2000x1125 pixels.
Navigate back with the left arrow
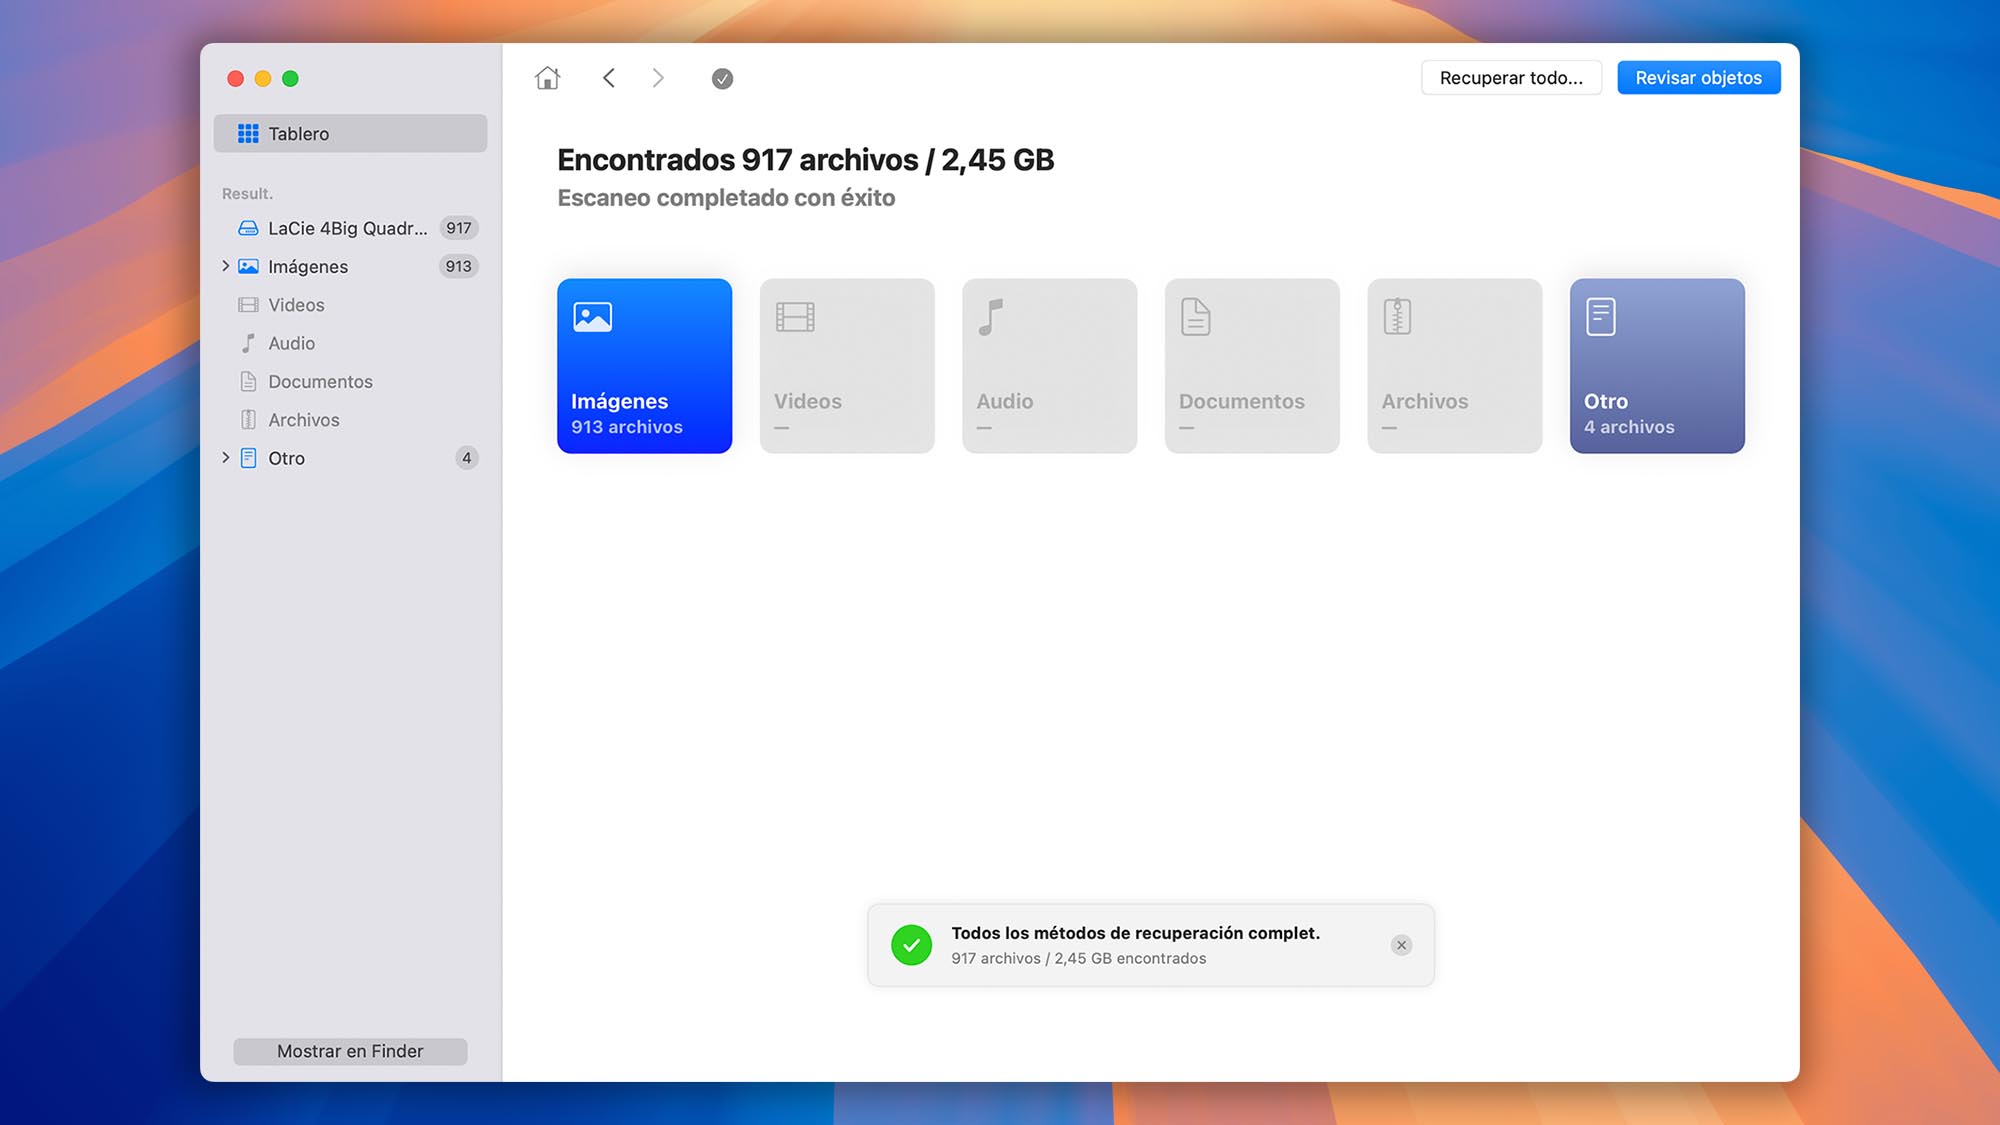pos(608,78)
